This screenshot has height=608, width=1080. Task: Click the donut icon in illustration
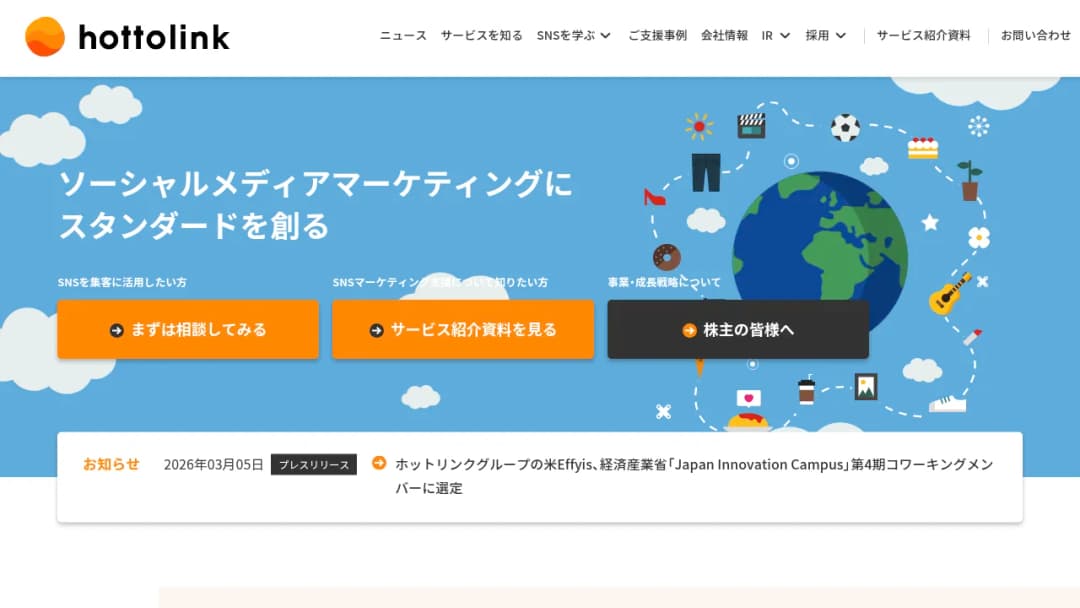point(667,258)
